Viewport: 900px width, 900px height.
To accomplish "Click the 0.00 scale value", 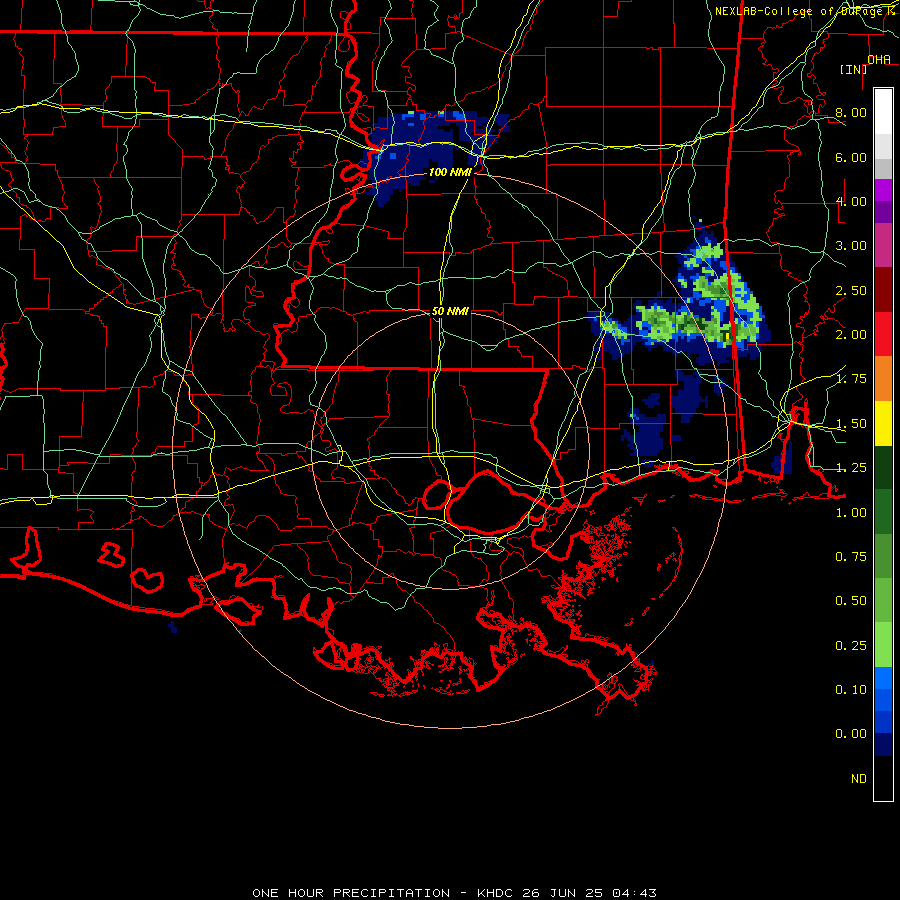I will click(x=851, y=734).
